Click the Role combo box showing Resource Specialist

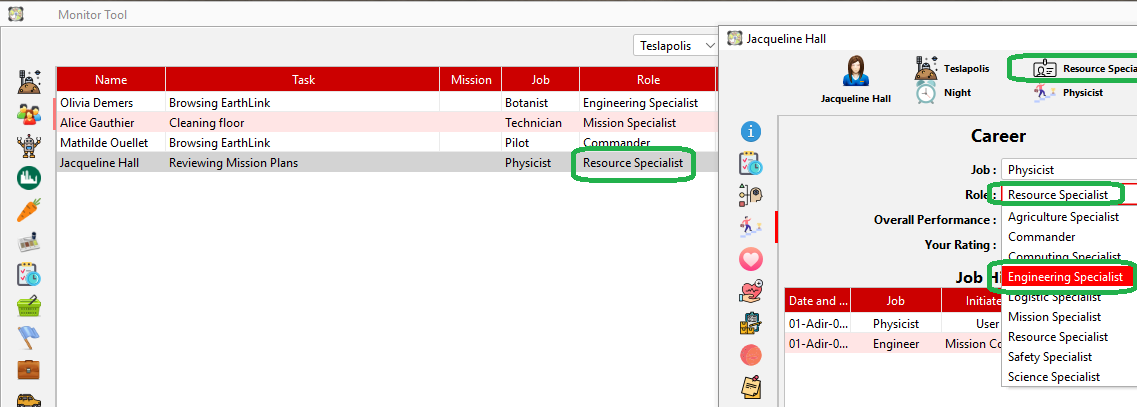(1069, 194)
